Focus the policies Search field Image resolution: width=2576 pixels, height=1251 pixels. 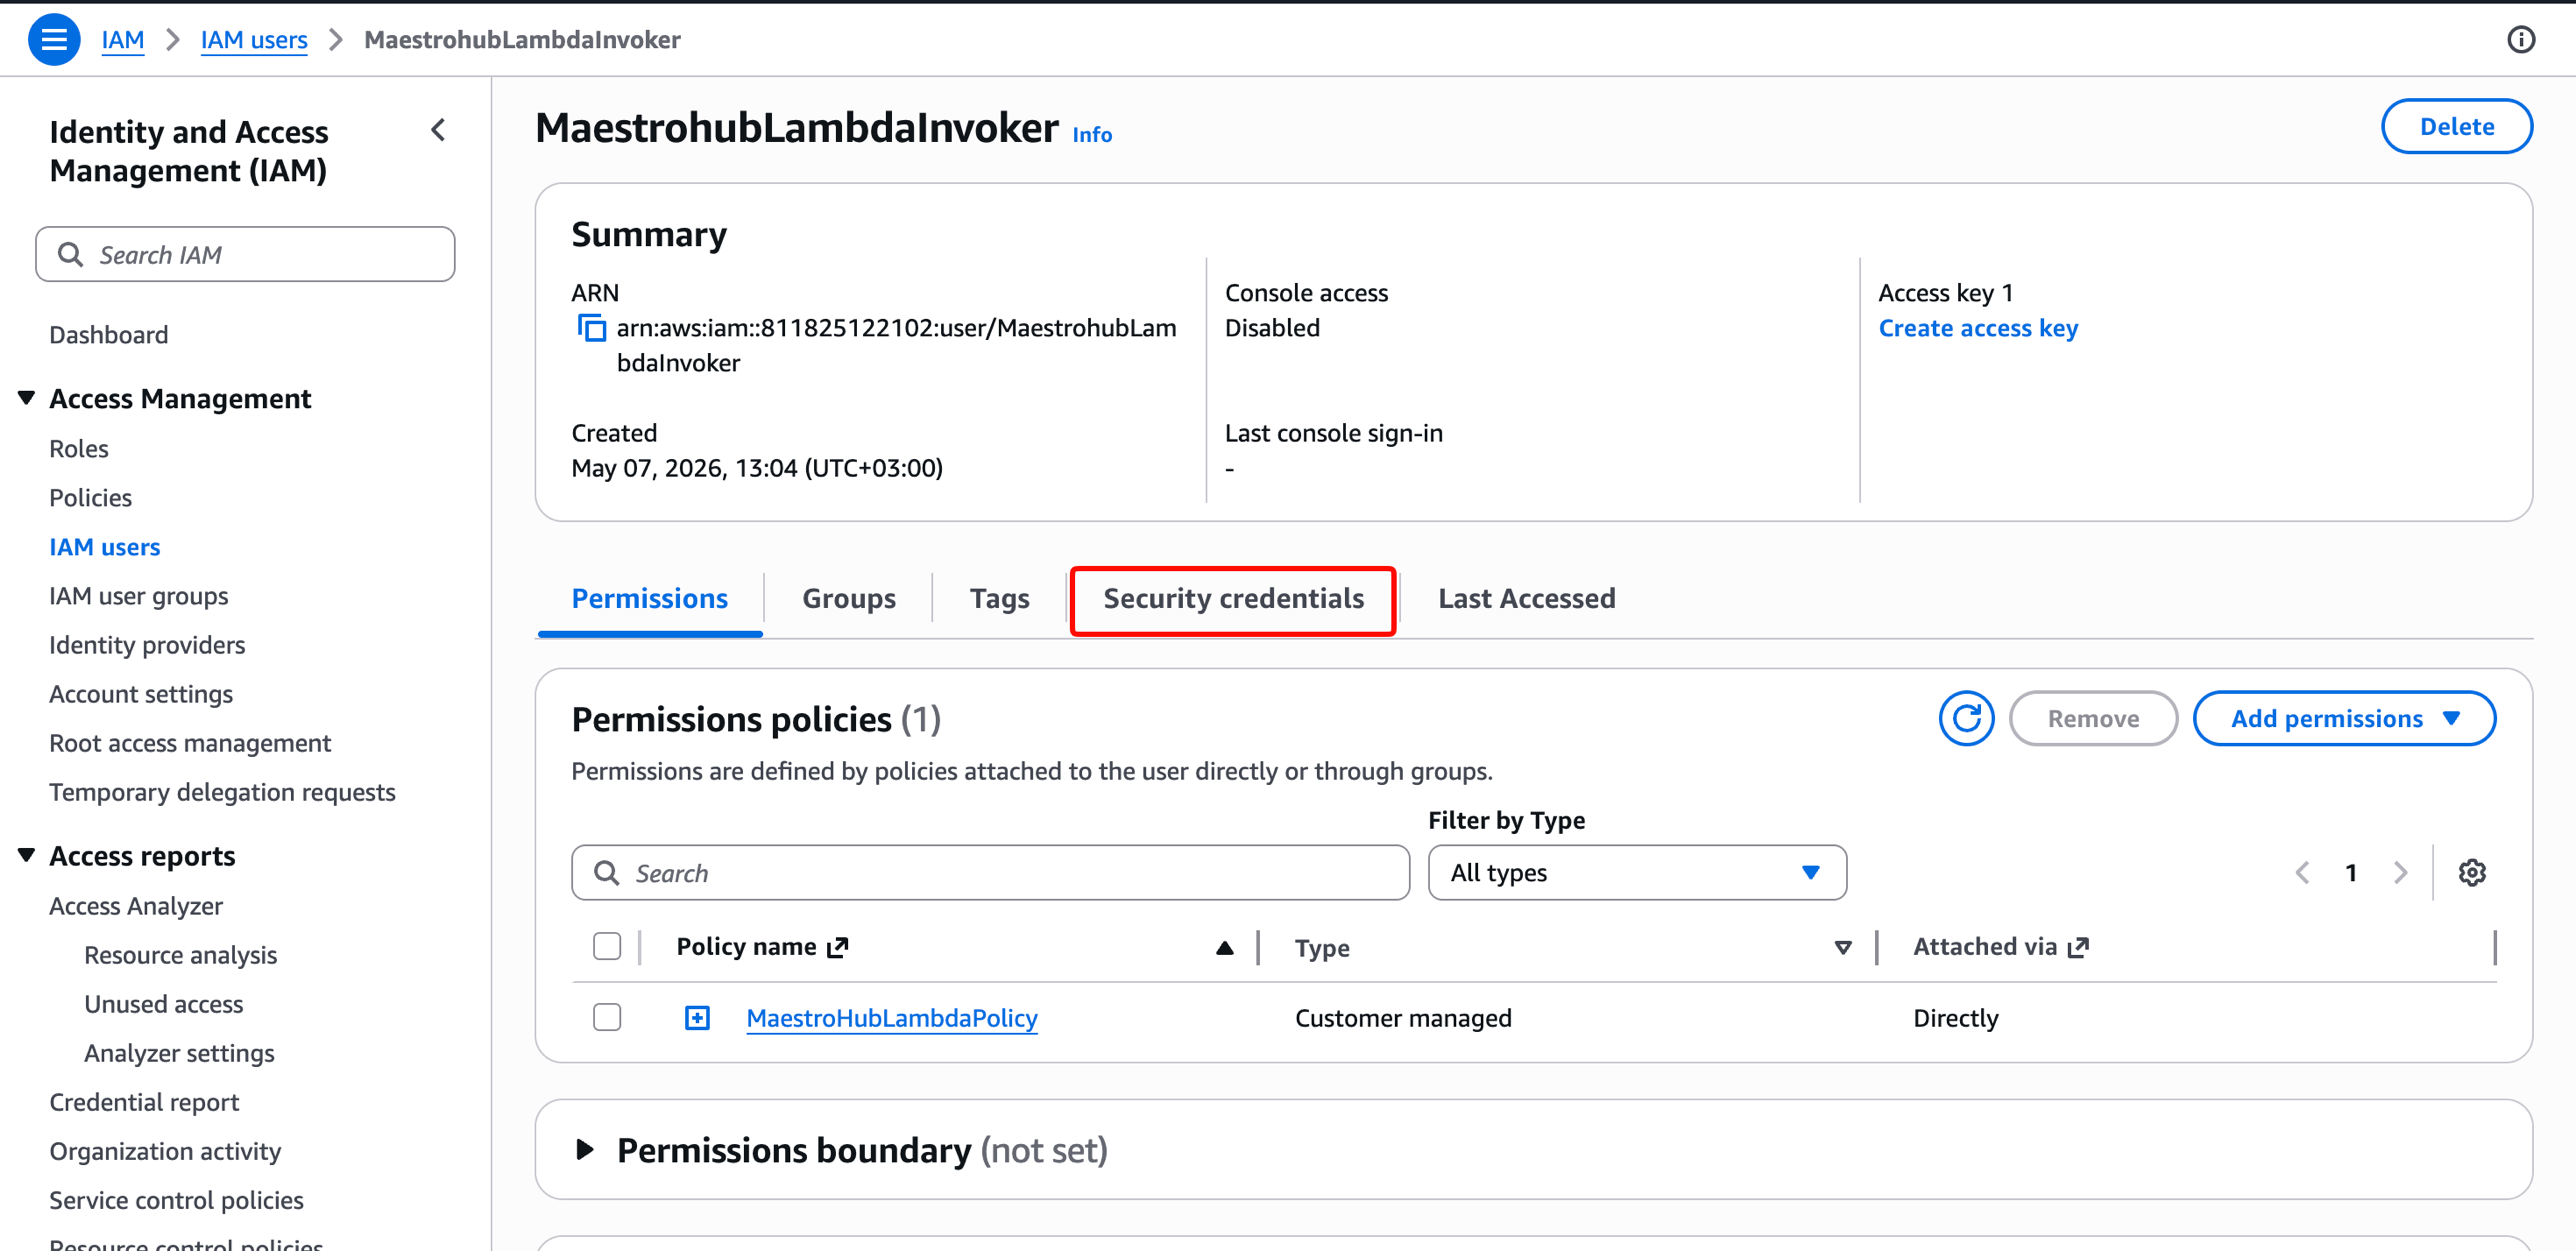click(x=990, y=872)
